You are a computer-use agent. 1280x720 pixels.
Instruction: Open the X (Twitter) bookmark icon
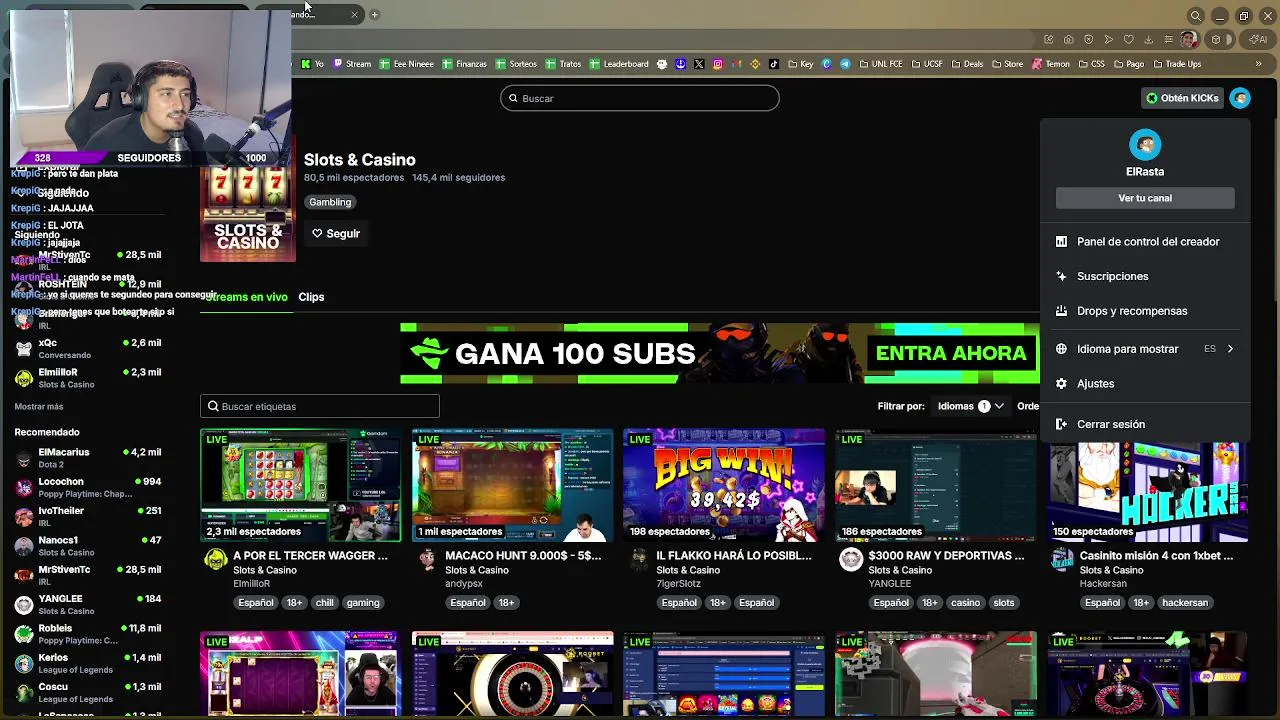point(699,64)
